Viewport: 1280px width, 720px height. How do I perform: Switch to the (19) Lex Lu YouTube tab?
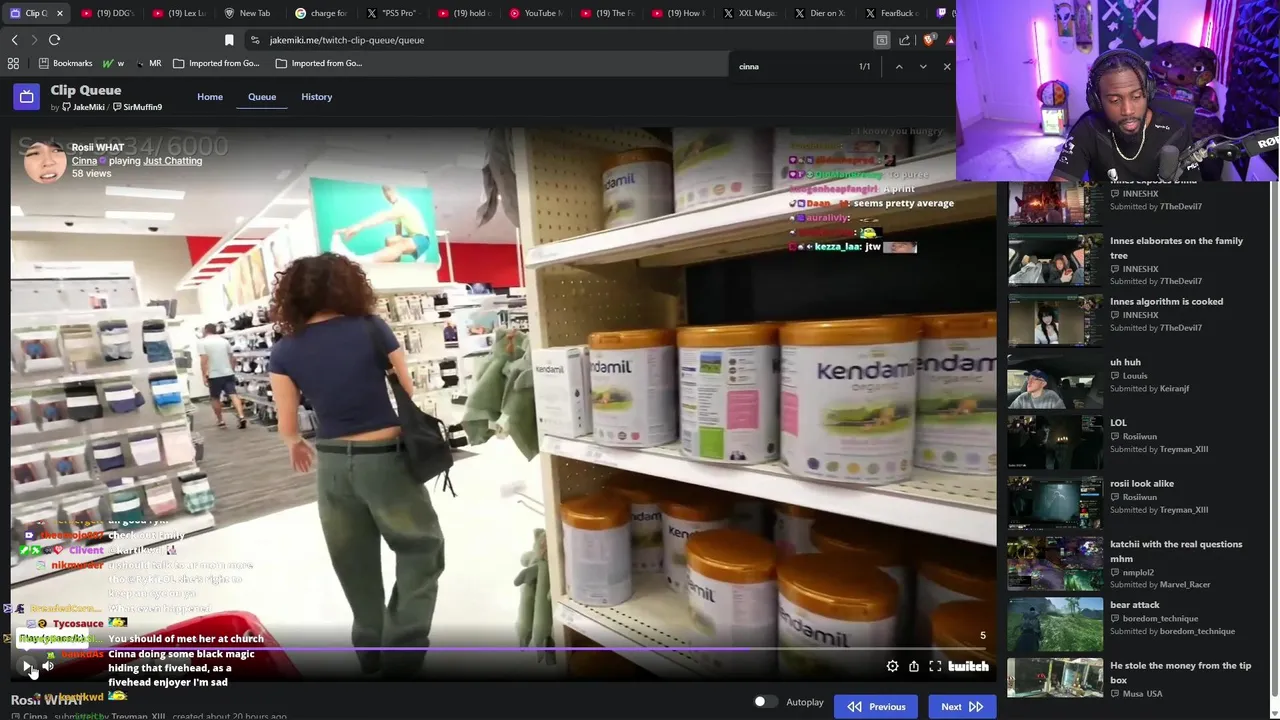point(180,13)
